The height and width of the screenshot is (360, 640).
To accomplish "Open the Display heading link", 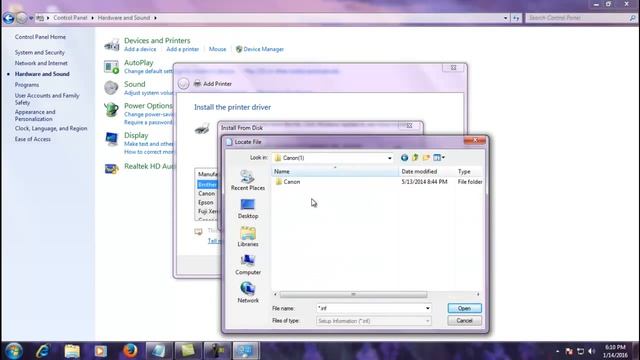I will (x=136, y=135).
